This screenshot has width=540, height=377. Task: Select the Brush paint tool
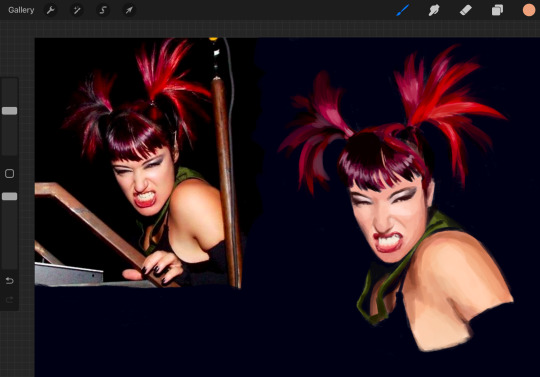(402, 10)
